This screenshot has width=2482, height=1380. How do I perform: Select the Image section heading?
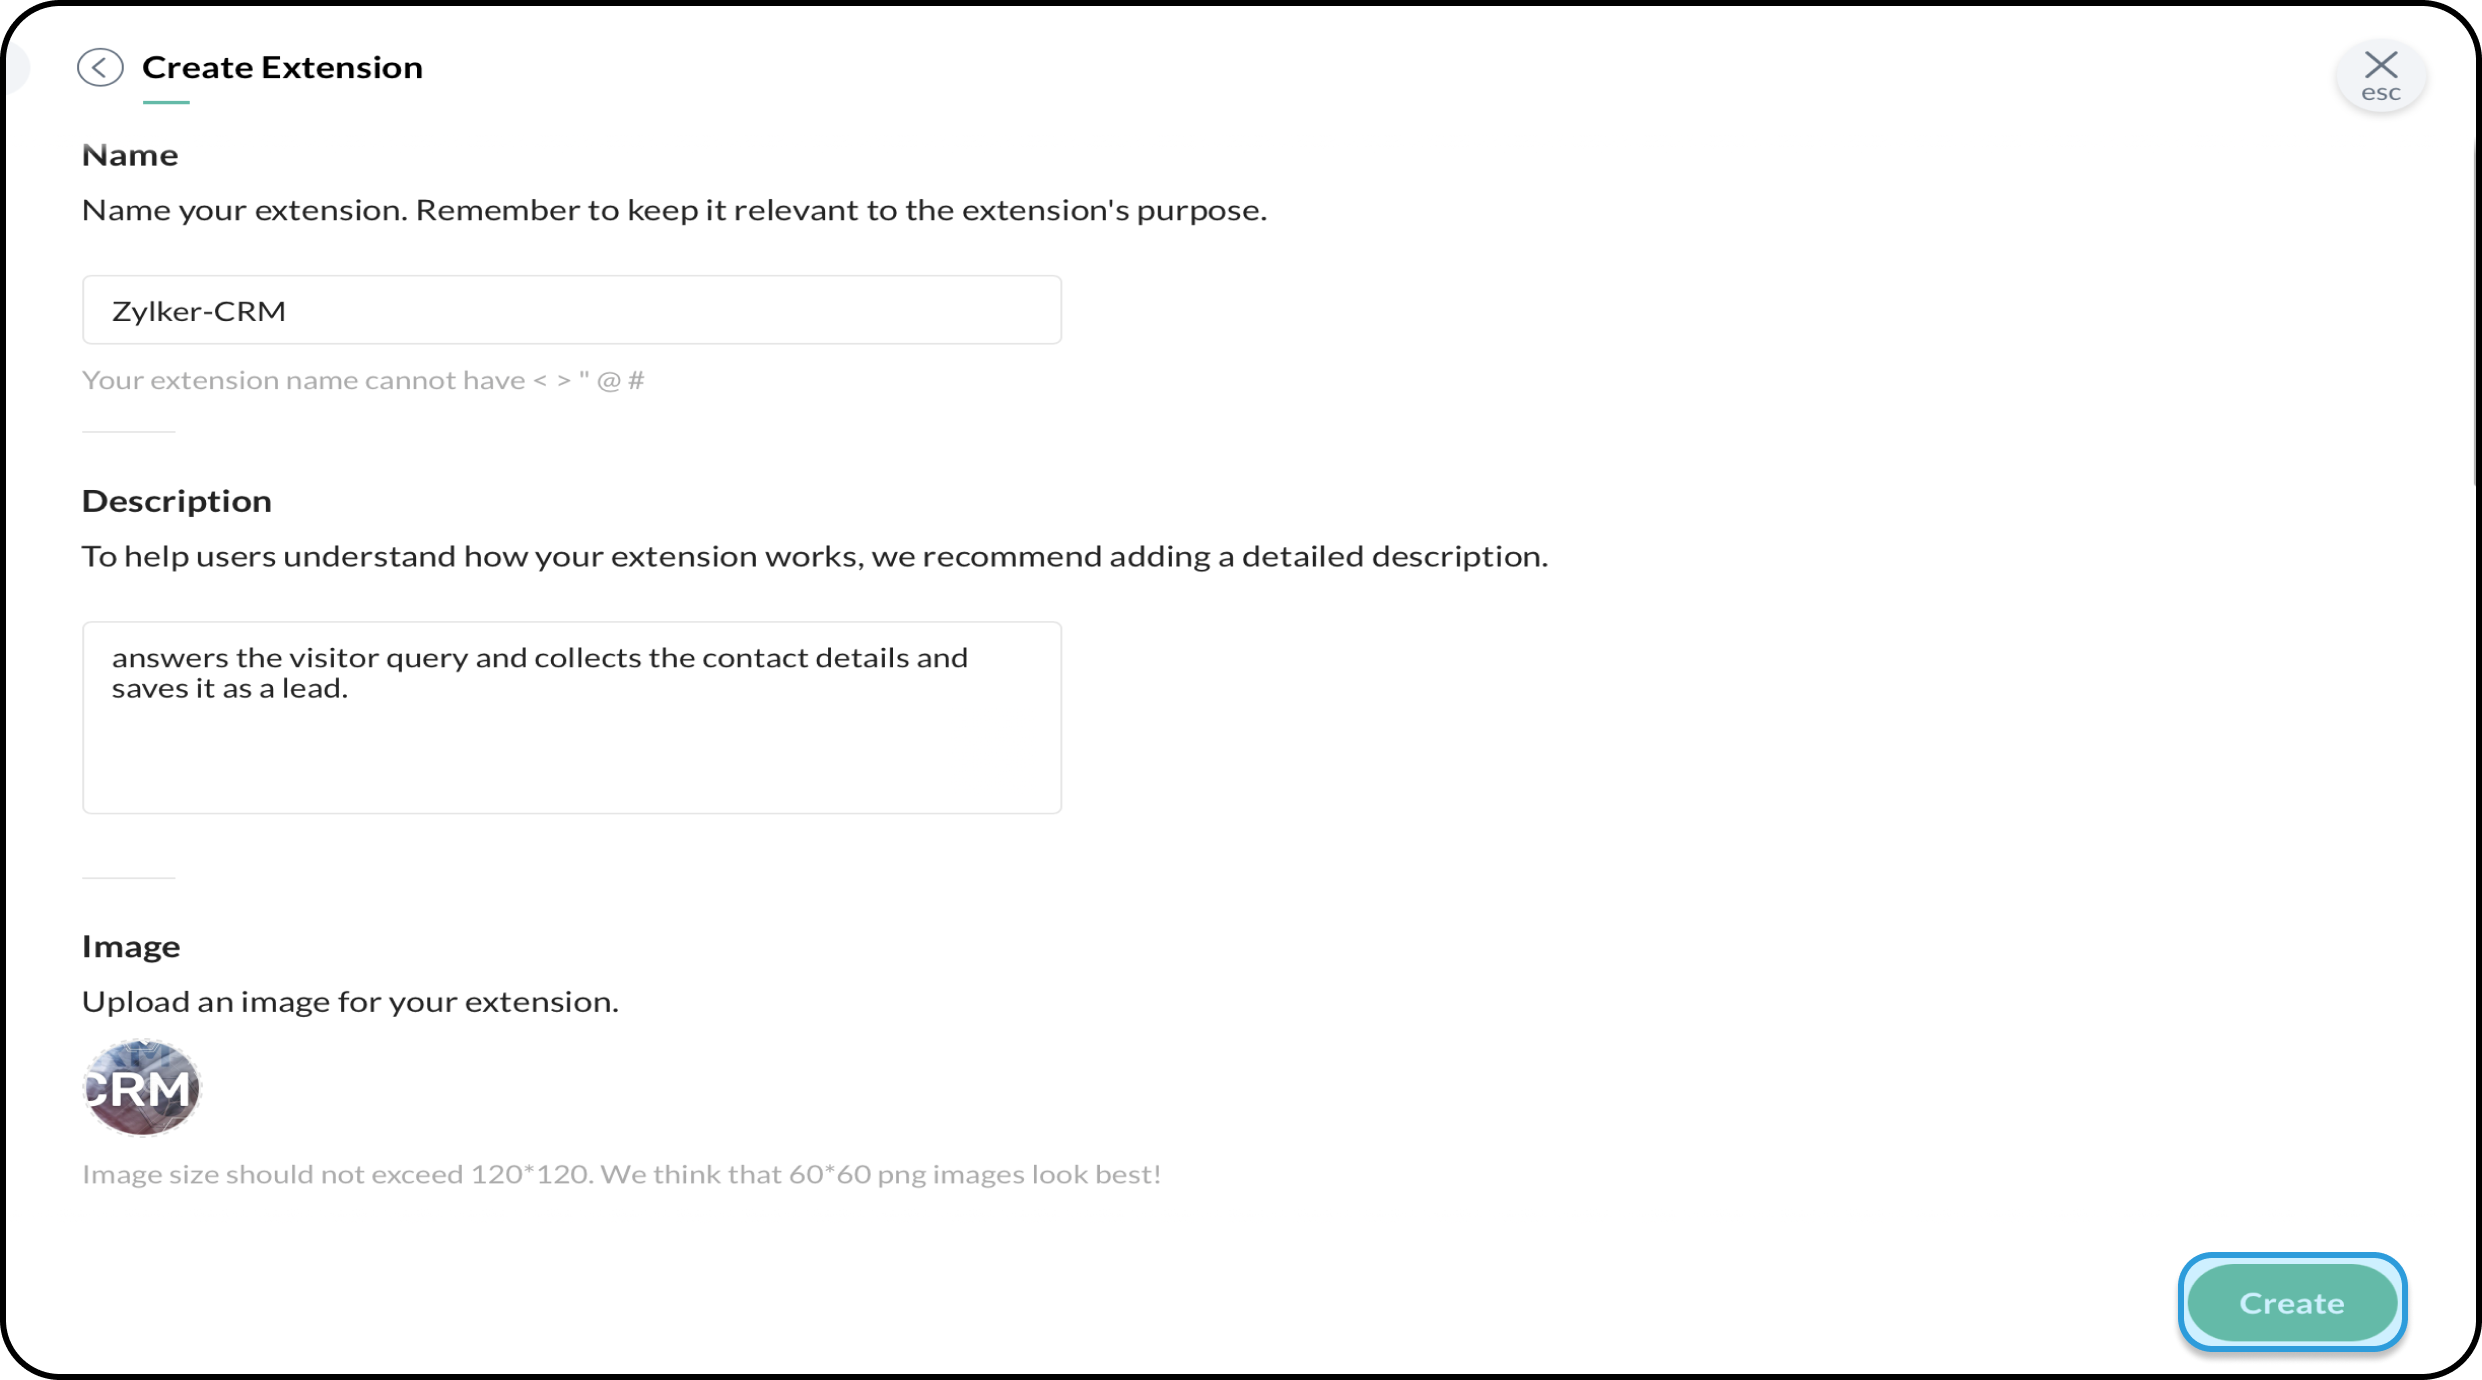click(131, 946)
